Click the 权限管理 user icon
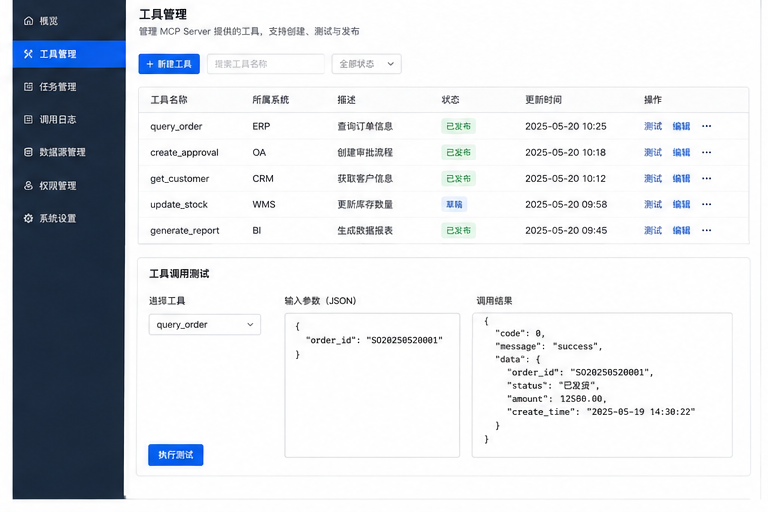This screenshot has width=768, height=512. click(x=28, y=185)
